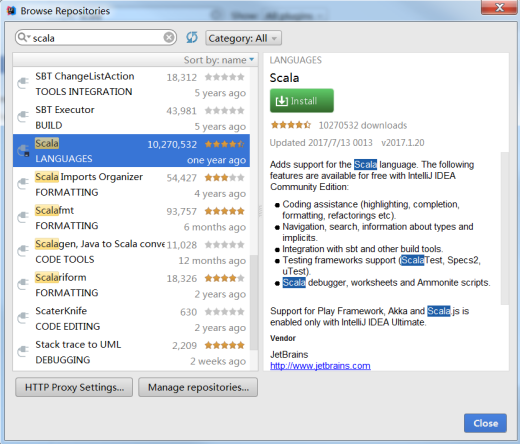Click the Vendor heading

[x=283, y=338]
